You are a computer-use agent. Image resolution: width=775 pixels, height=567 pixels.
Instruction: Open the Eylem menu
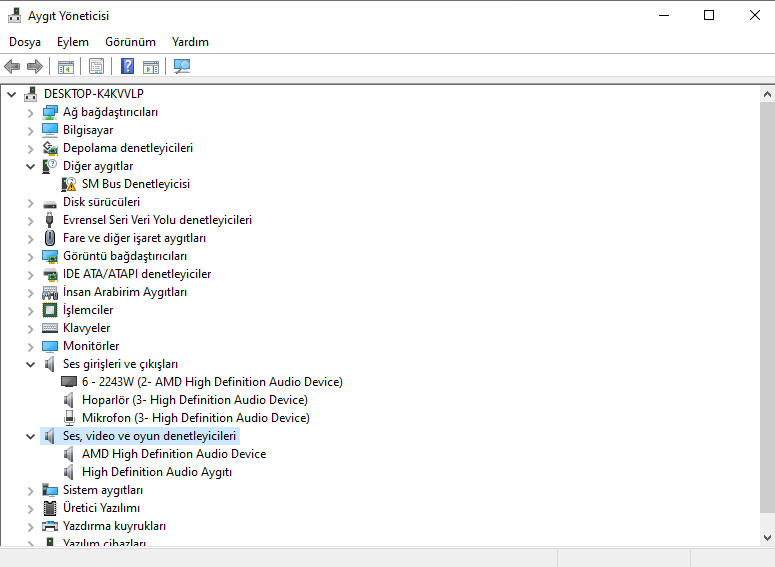click(x=73, y=42)
